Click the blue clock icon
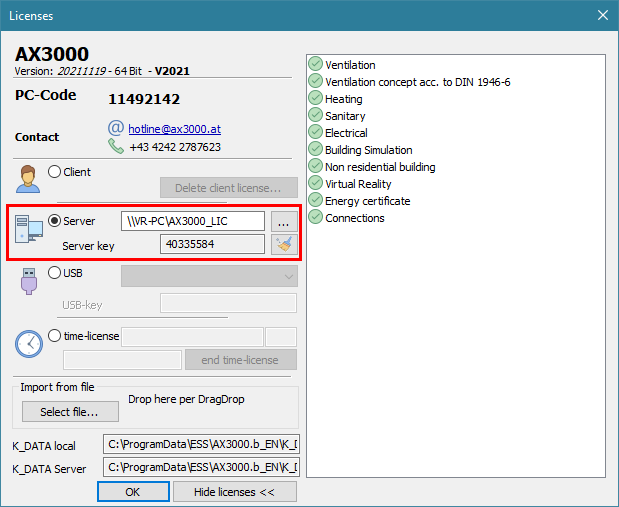Image resolution: width=619 pixels, height=507 pixels. (x=29, y=344)
